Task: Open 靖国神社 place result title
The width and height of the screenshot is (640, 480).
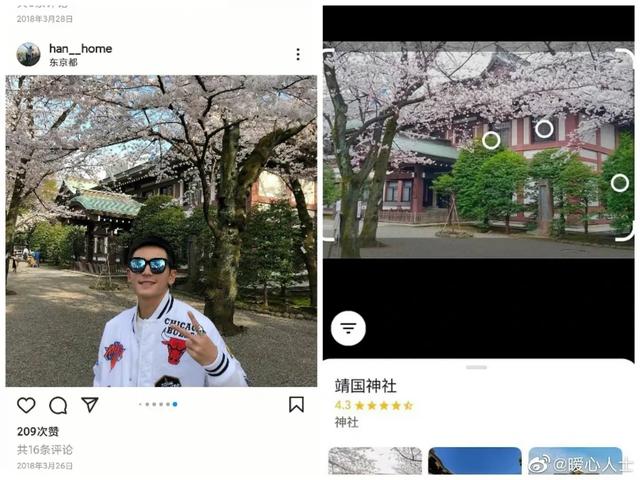Action: coord(365,386)
